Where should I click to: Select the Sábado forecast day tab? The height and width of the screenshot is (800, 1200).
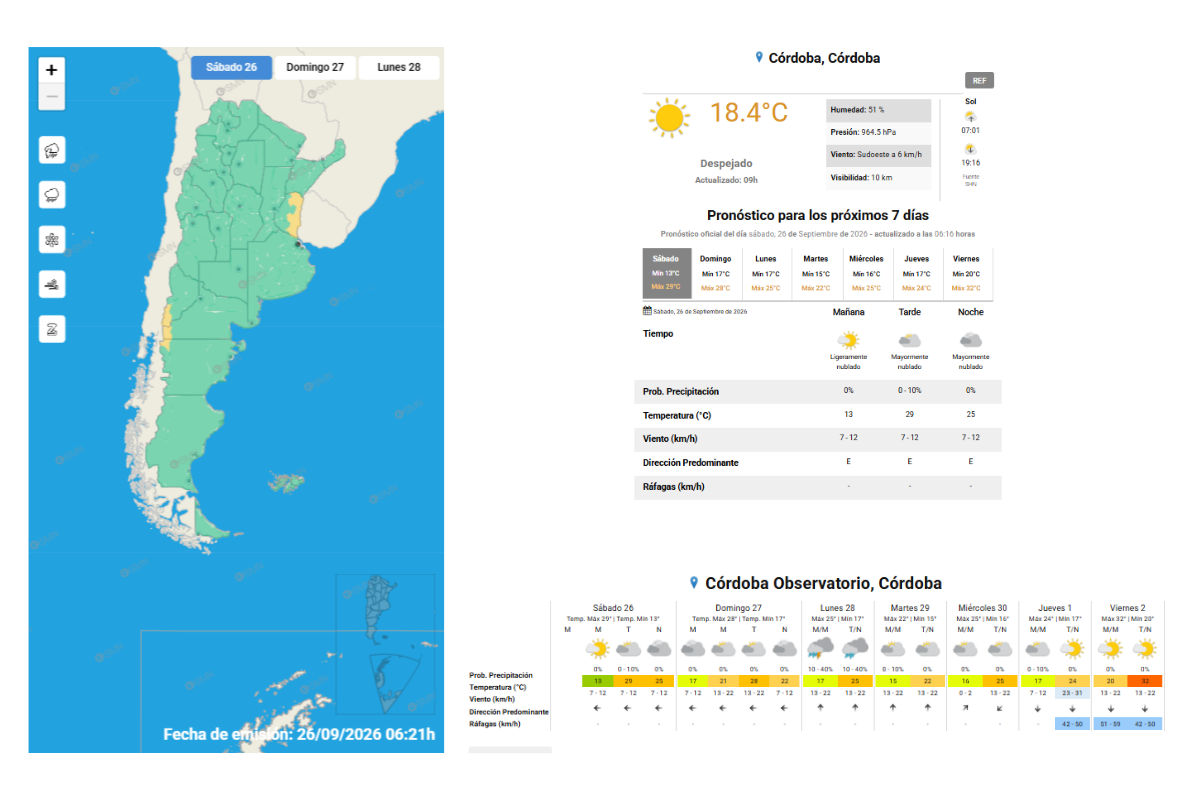click(665, 273)
